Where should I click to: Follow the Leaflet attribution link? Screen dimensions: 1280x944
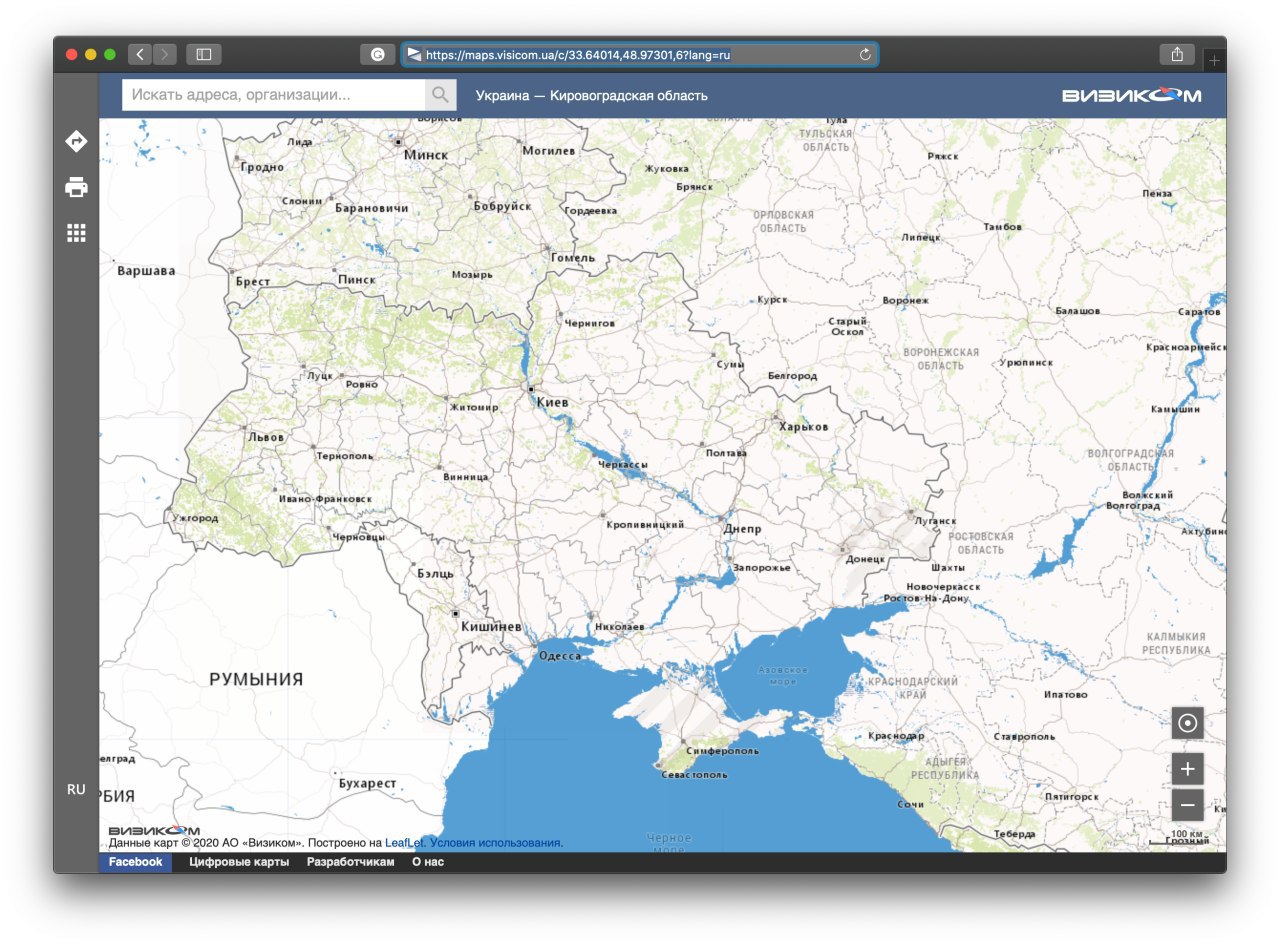pyautogui.click(x=405, y=843)
